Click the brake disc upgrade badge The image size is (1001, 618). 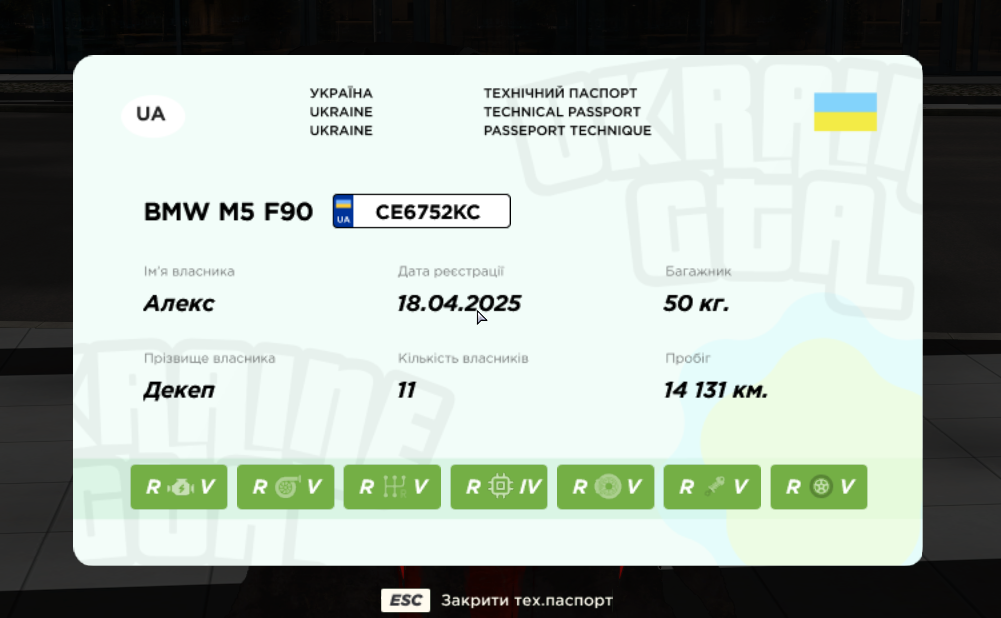tap(605, 487)
